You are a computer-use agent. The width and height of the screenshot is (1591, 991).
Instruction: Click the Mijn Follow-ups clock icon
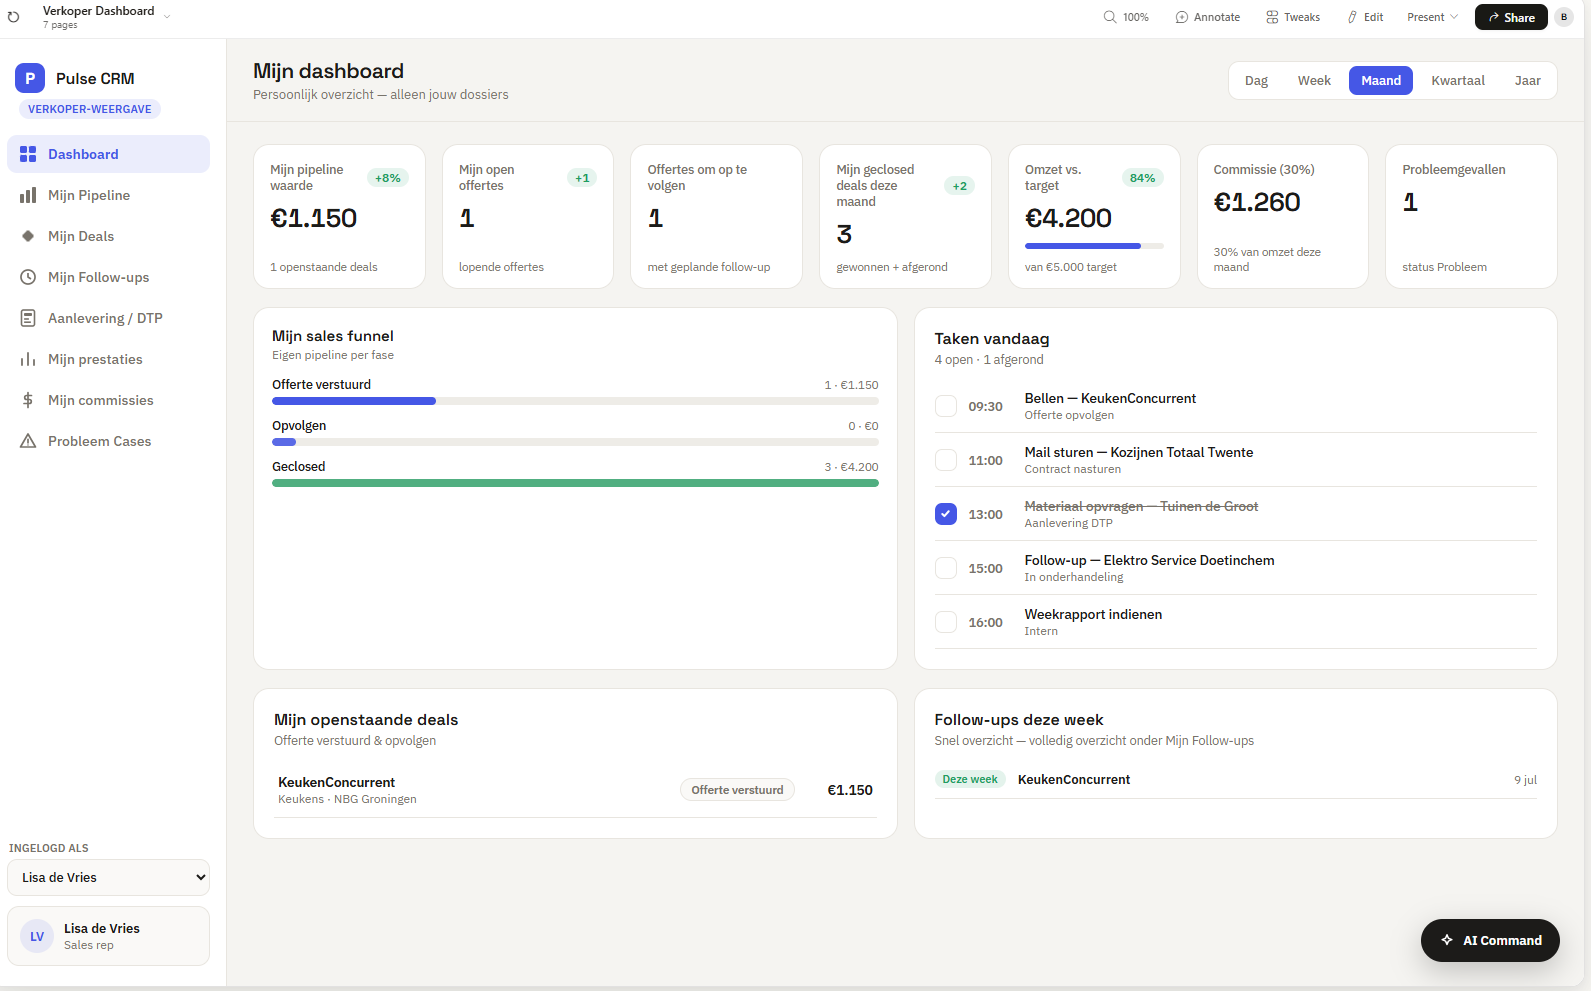[x=28, y=277]
